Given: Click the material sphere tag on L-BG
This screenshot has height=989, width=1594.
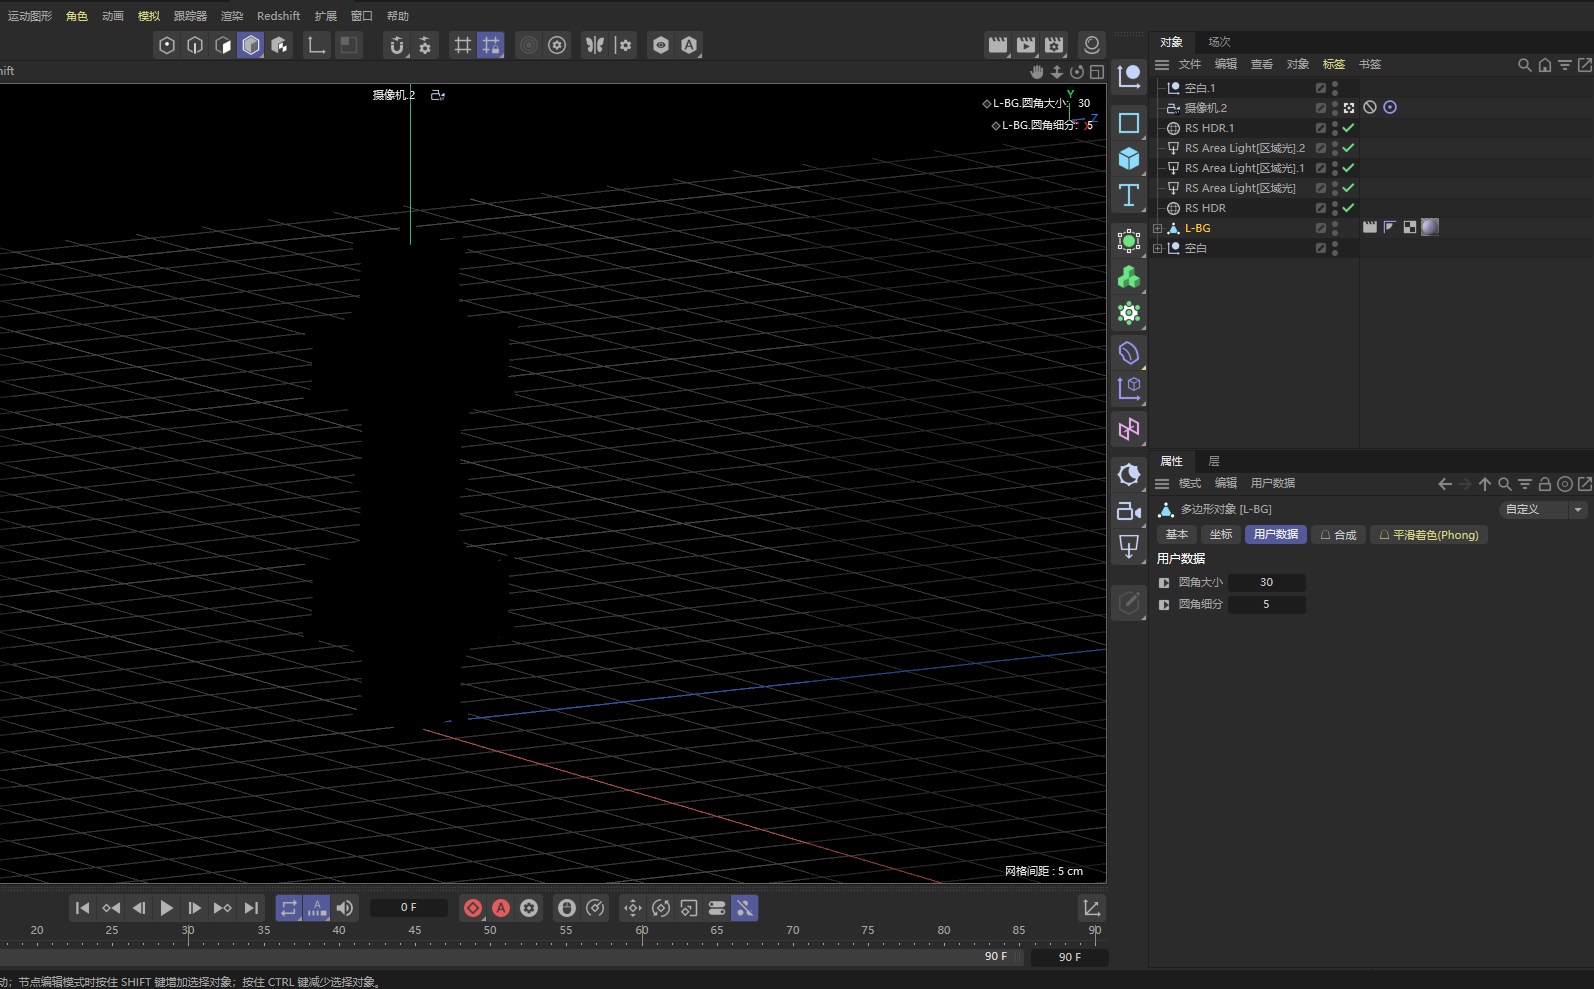Looking at the screenshot, I should (x=1430, y=227).
